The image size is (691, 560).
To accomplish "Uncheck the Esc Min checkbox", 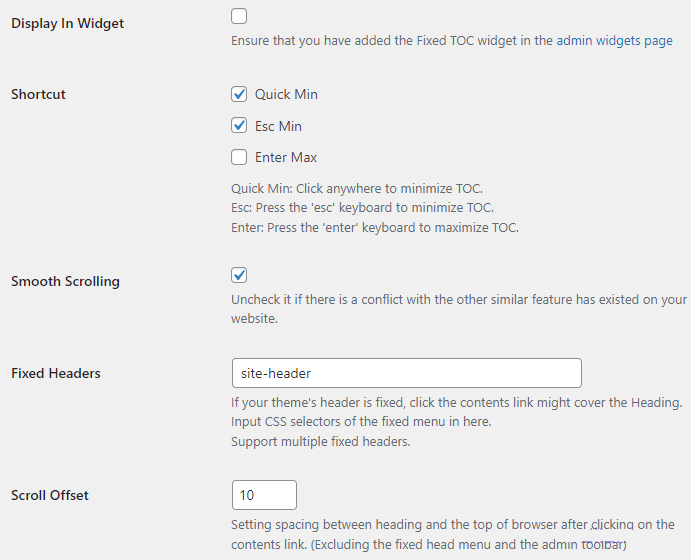I will pos(239,126).
